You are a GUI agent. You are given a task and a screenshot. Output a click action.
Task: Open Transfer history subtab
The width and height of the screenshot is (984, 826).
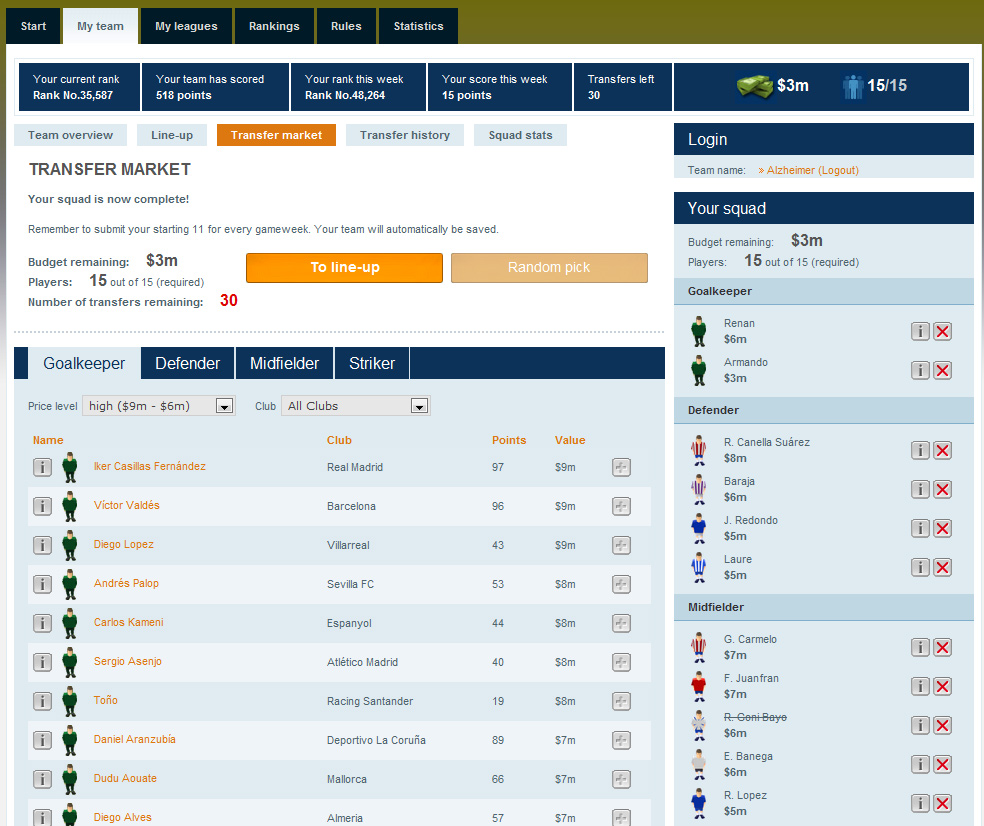point(405,135)
